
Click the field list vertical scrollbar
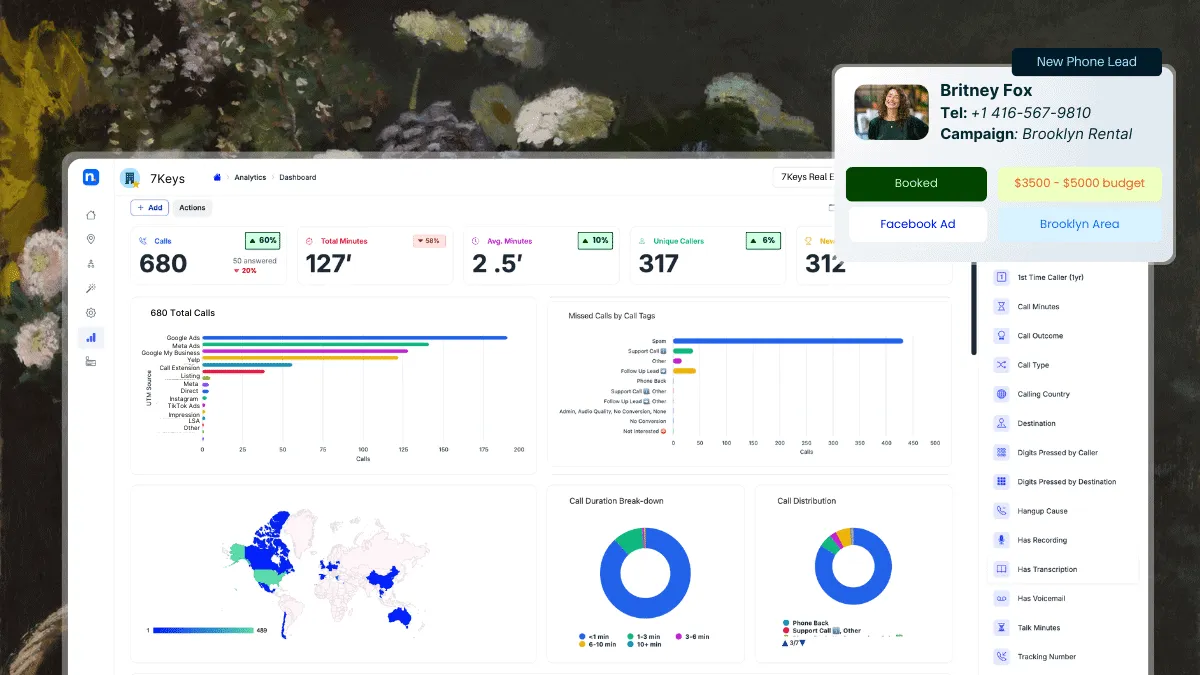click(x=974, y=310)
